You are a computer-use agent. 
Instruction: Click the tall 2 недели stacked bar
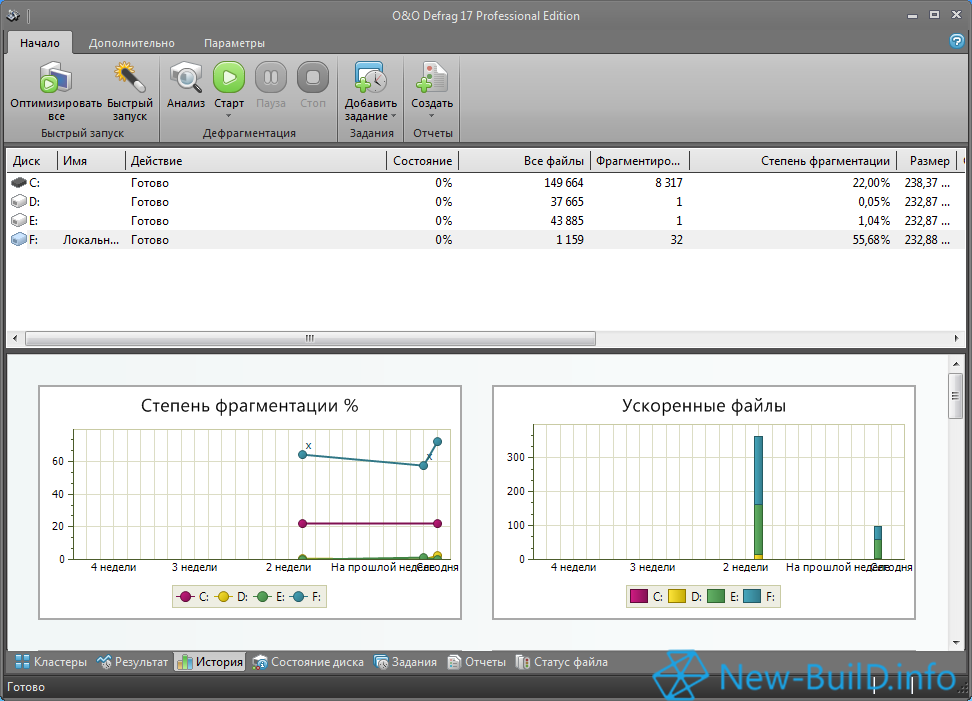tap(758, 498)
